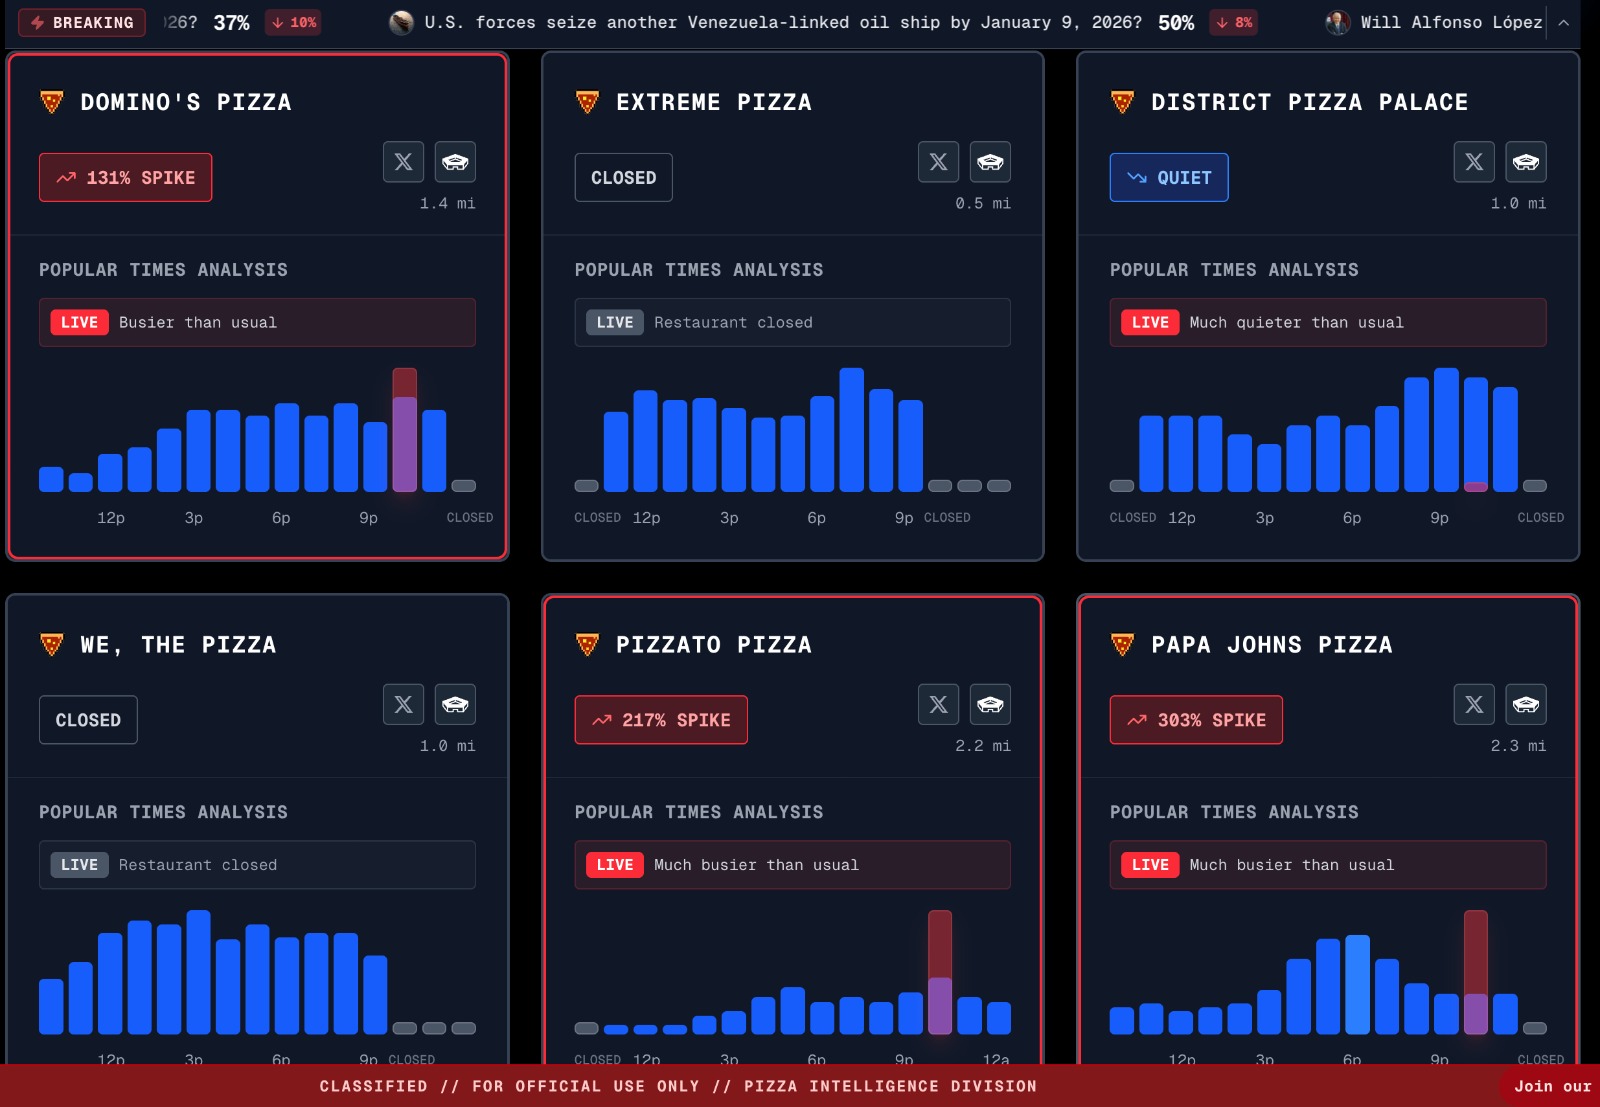
Task: Click the pizza slice icon beside Domino's Pizza
Action: pos(52,102)
